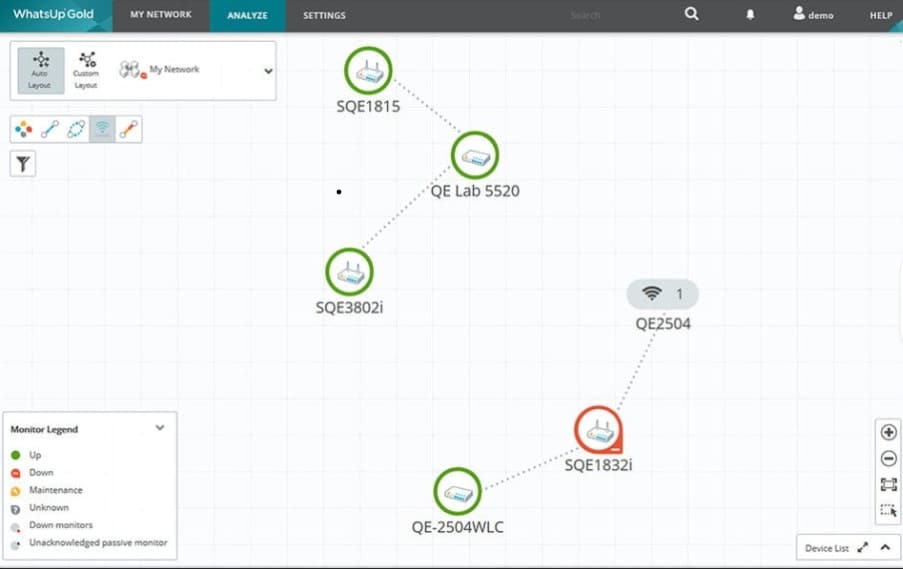Expand the Device List chevron
The image size is (903, 569).
886,547
